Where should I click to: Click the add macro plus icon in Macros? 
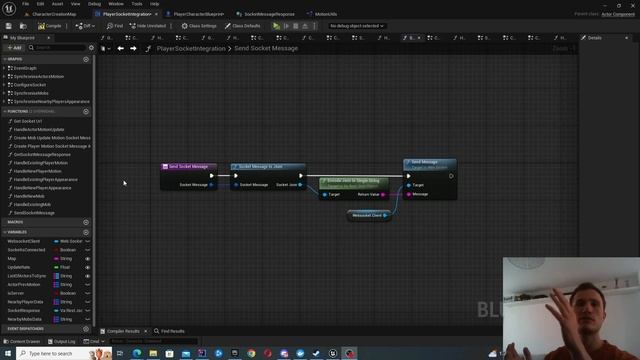(x=86, y=222)
